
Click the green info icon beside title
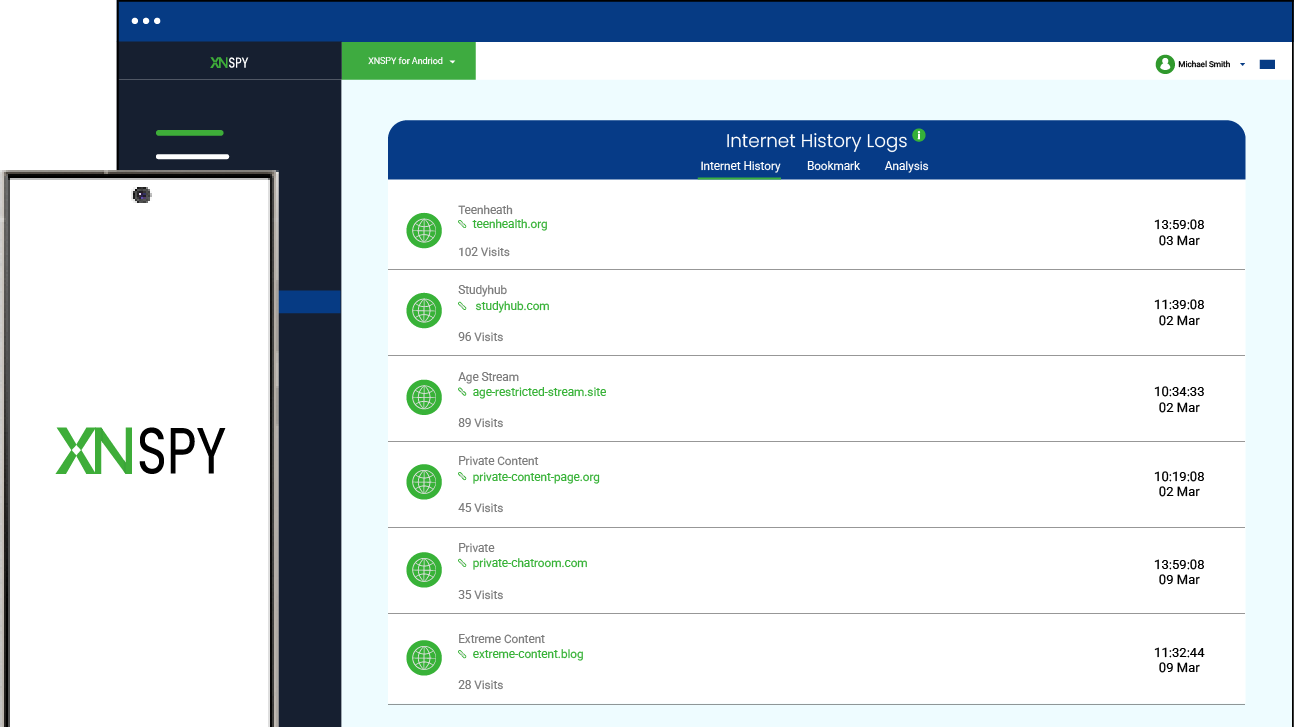[919, 136]
